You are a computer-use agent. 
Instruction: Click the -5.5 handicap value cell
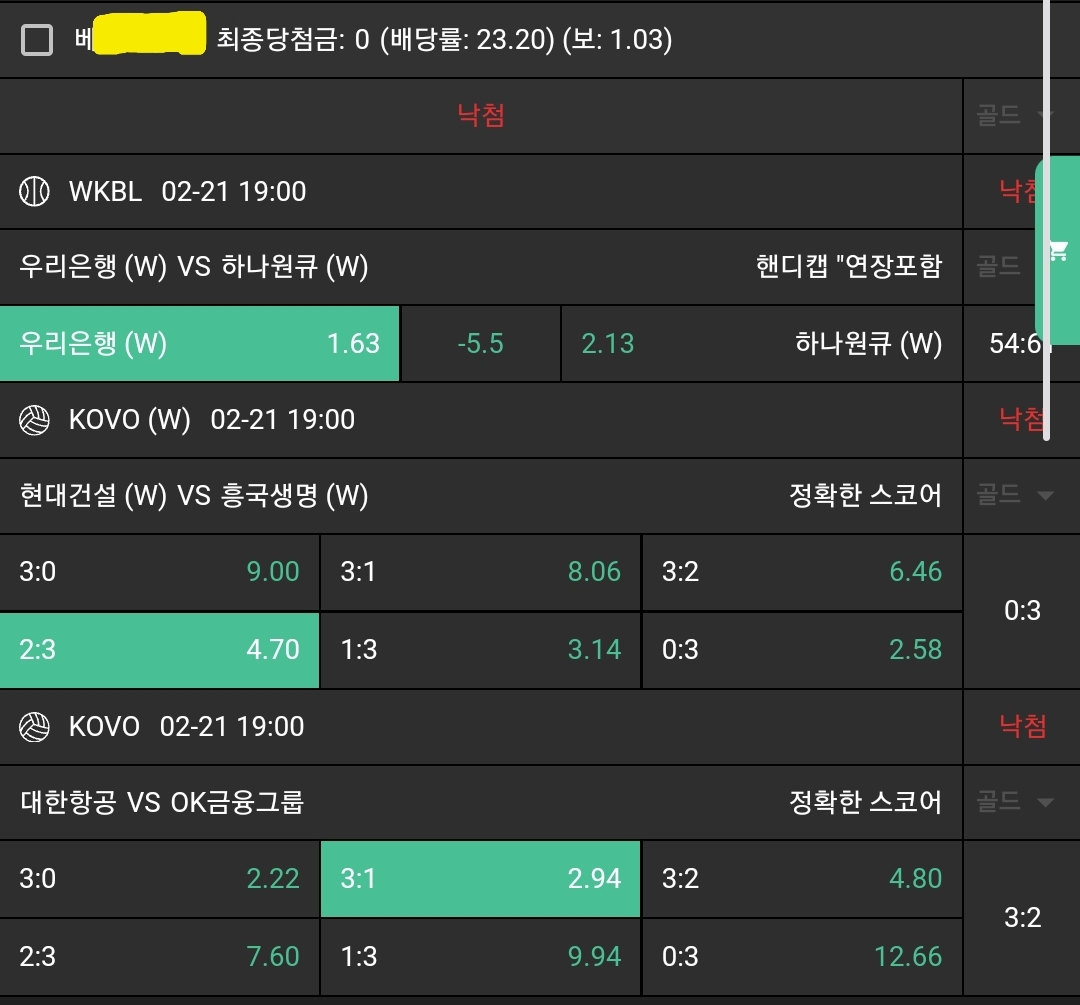coord(480,344)
